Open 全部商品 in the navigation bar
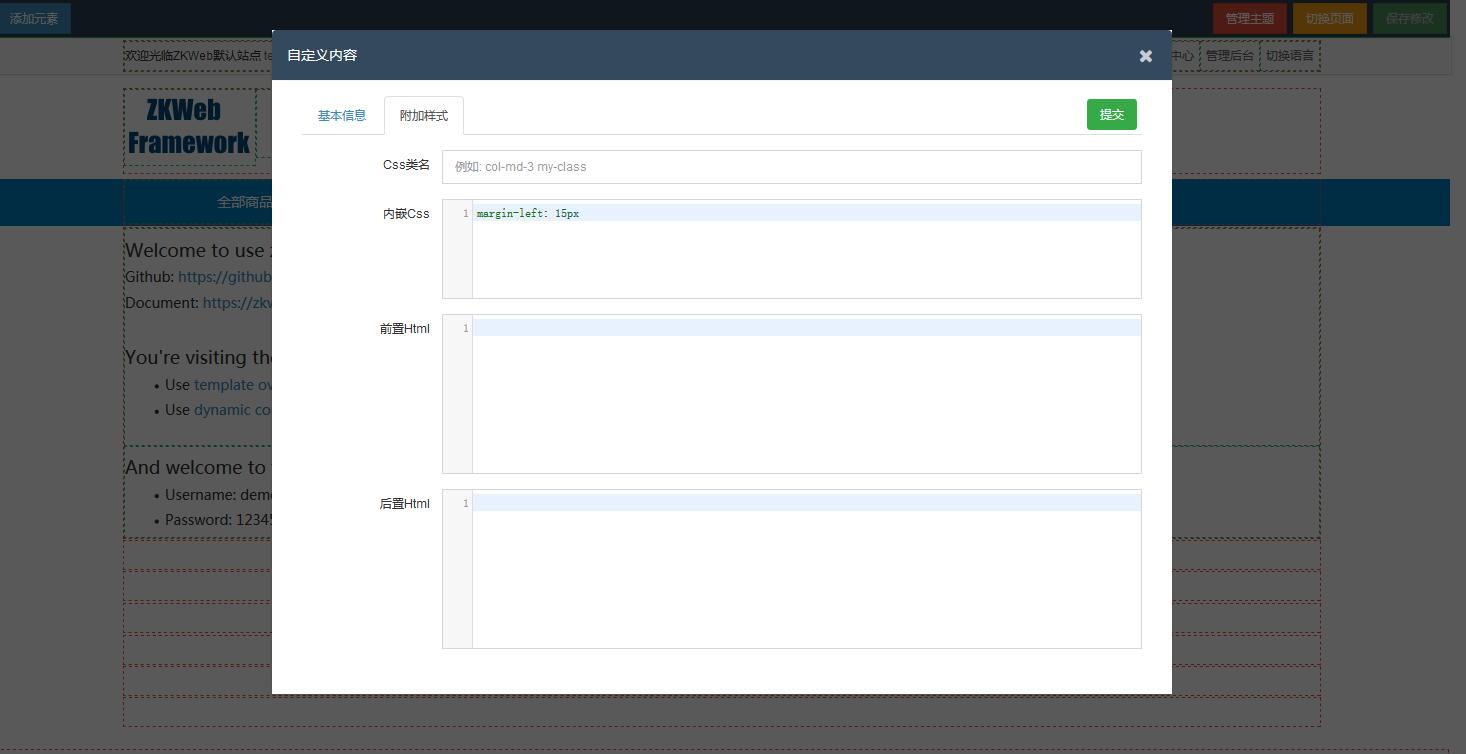Viewport: 1466px width, 754px height. pyautogui.click(x=245, y=202)
